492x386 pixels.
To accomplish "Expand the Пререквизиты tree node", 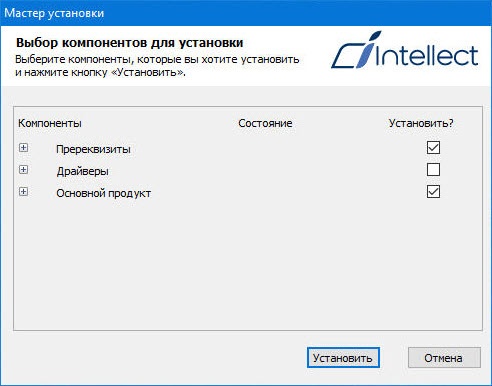I will pyautogui.click(x=23, y=147).
